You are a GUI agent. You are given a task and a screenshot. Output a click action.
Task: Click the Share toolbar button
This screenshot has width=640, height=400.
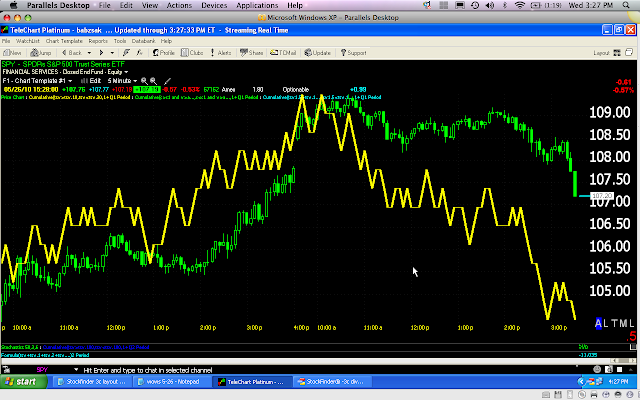[x=251, y=53]
